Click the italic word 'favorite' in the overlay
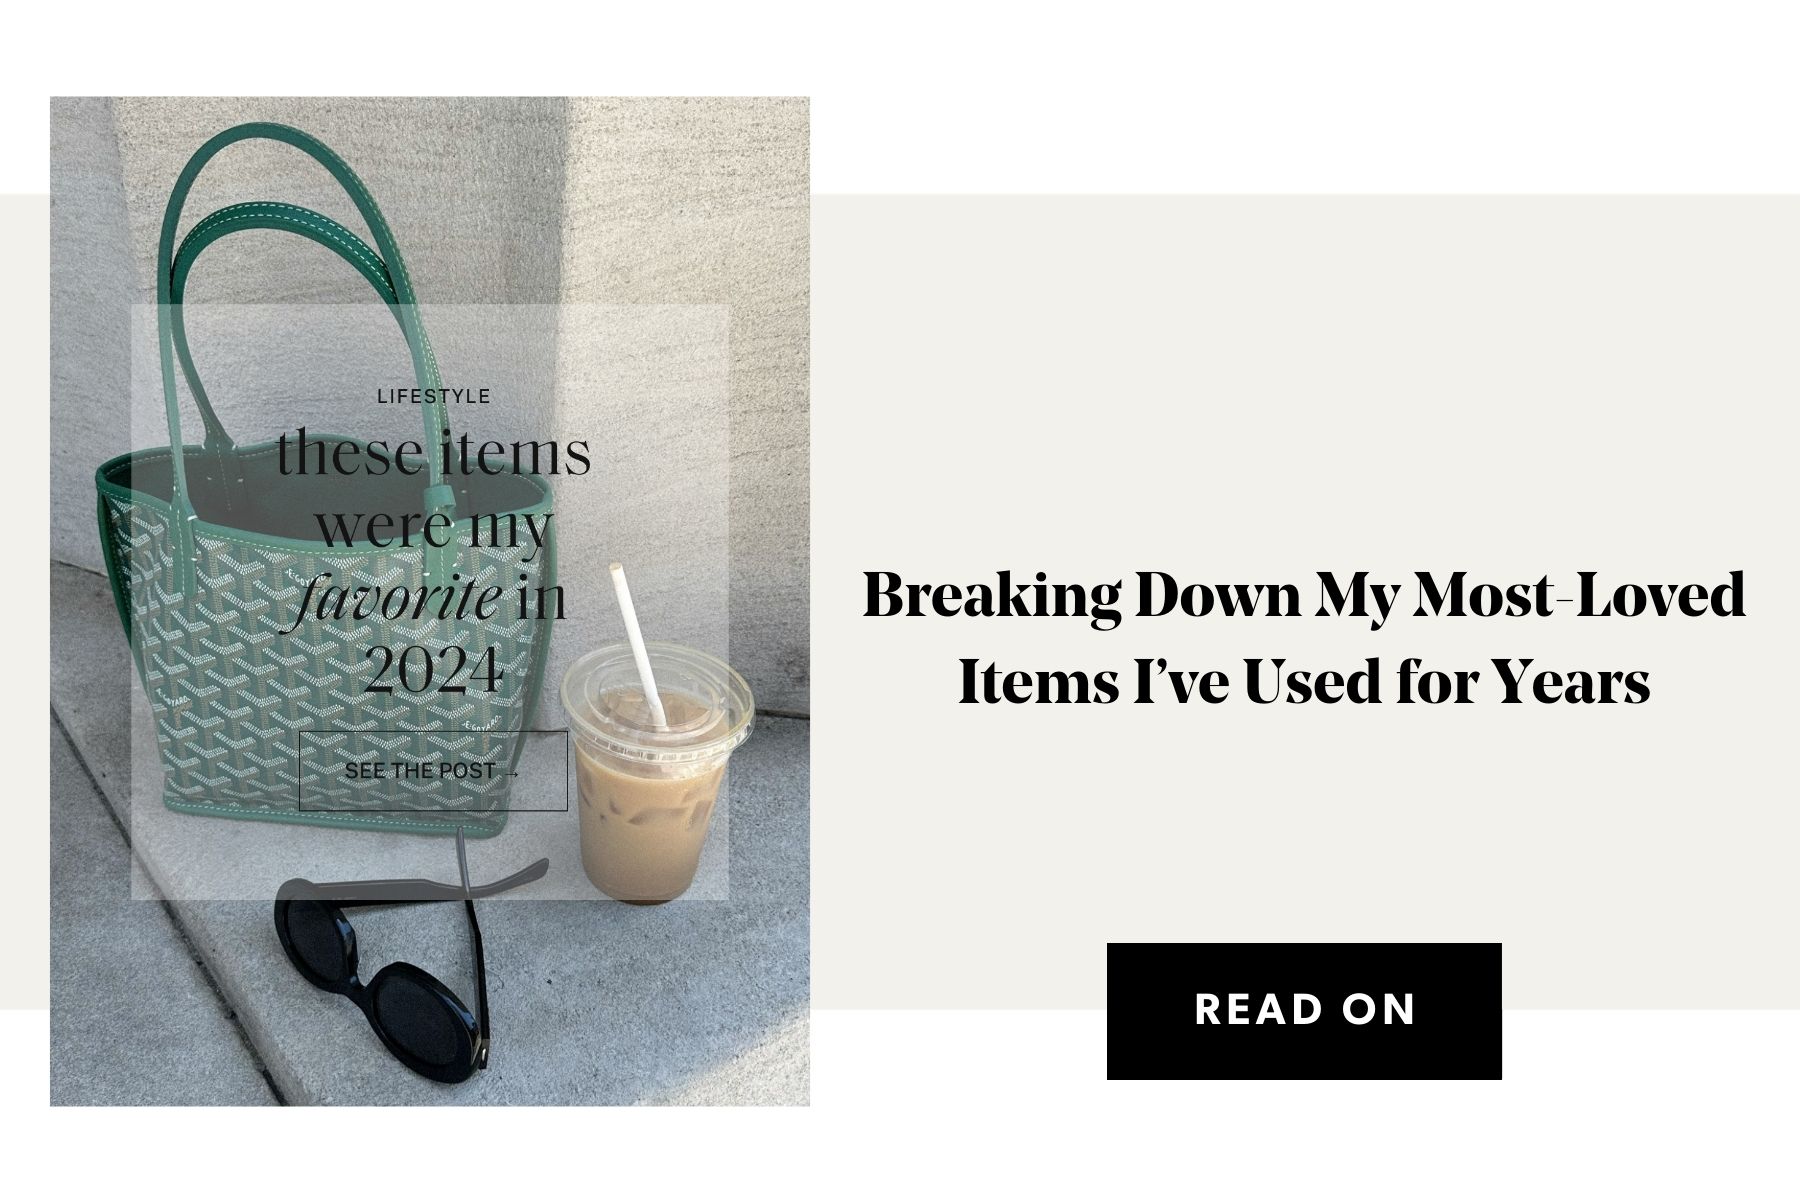 point(391,599)
